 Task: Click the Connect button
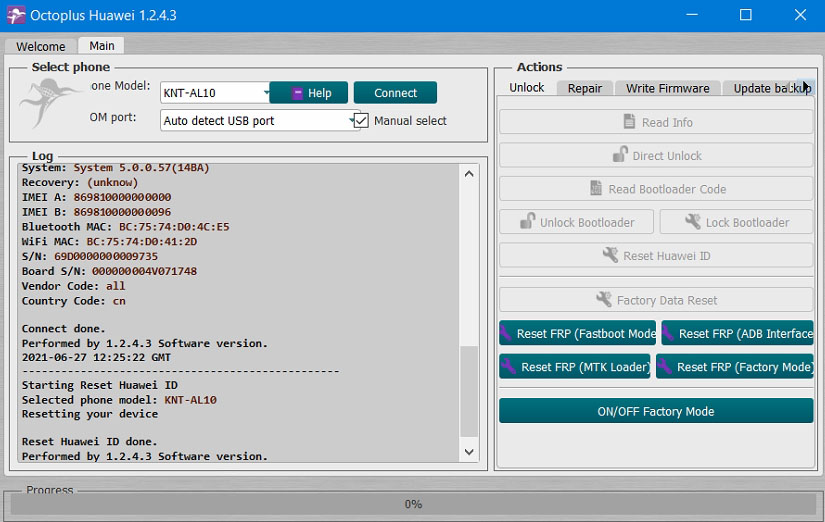(x=395, y=93)
